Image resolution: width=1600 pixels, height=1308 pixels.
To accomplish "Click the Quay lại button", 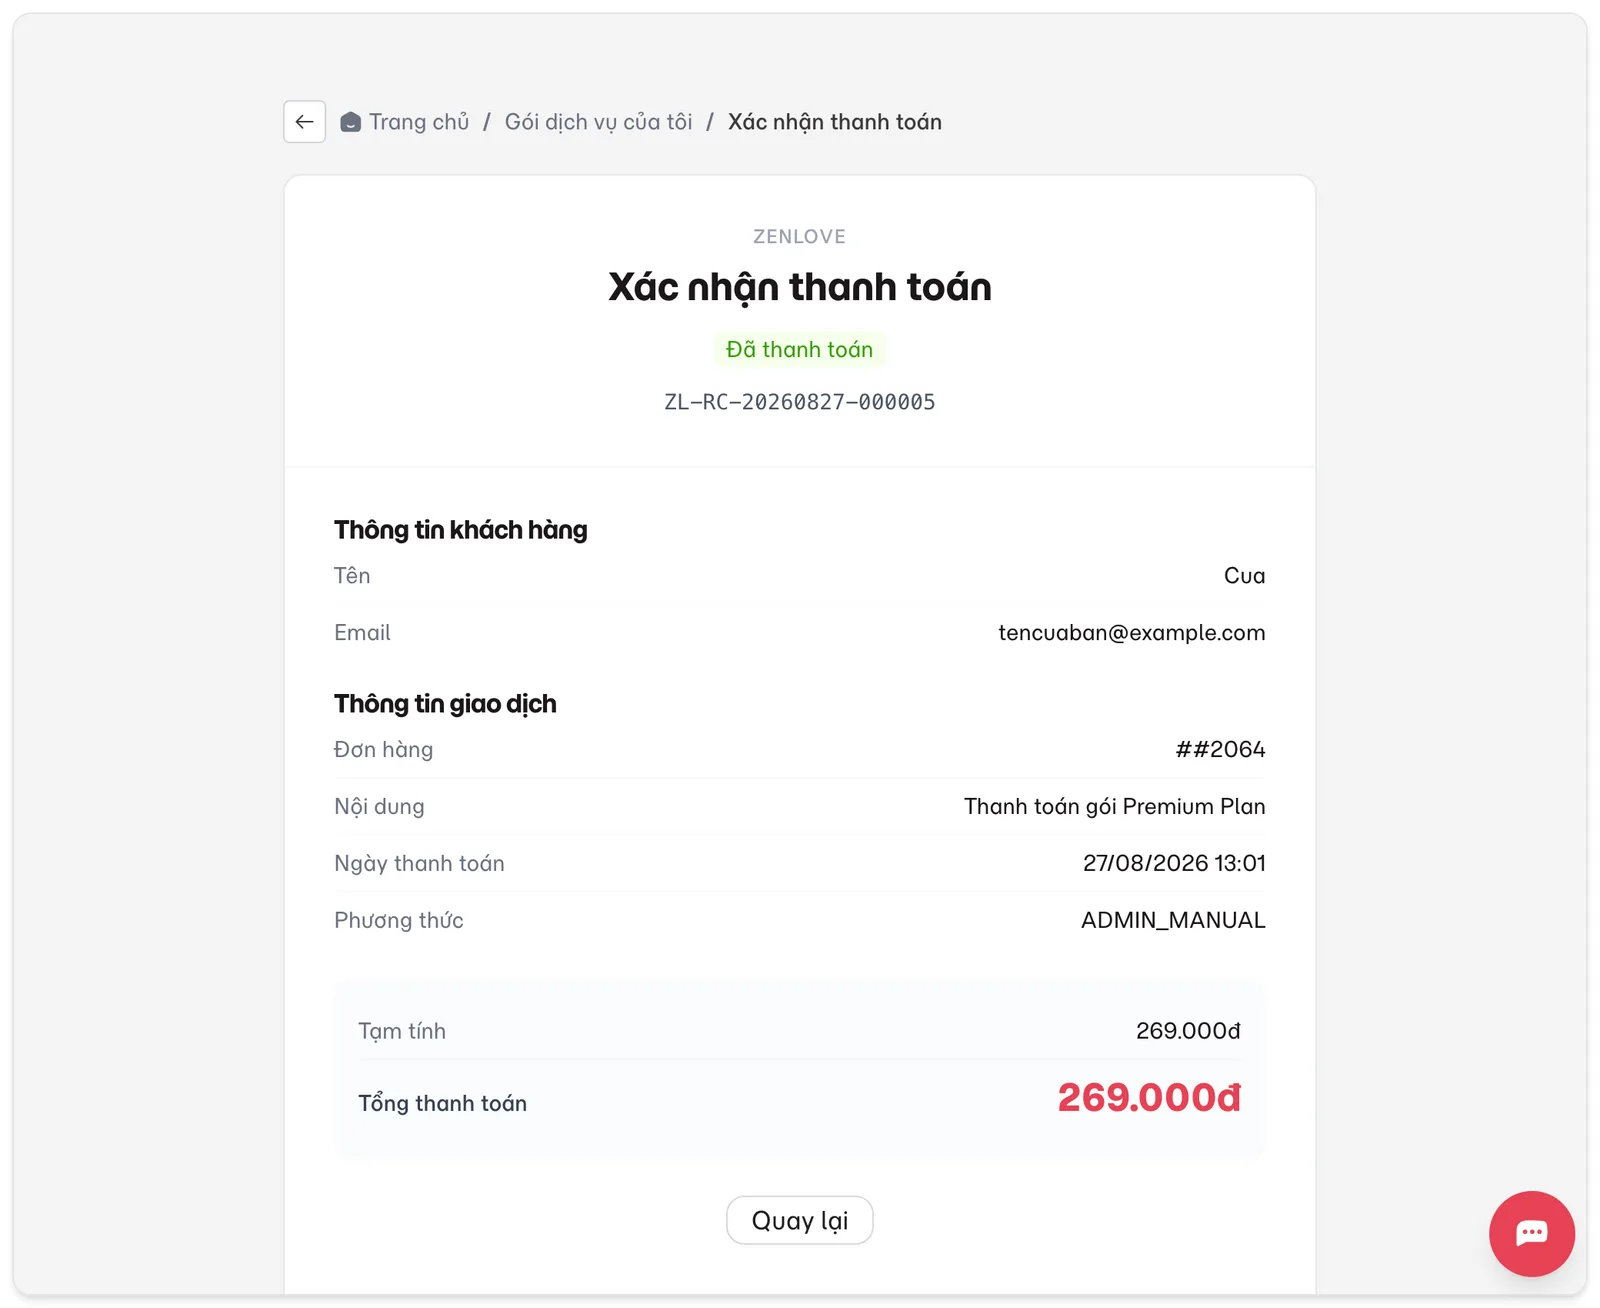I will 800,1220.
